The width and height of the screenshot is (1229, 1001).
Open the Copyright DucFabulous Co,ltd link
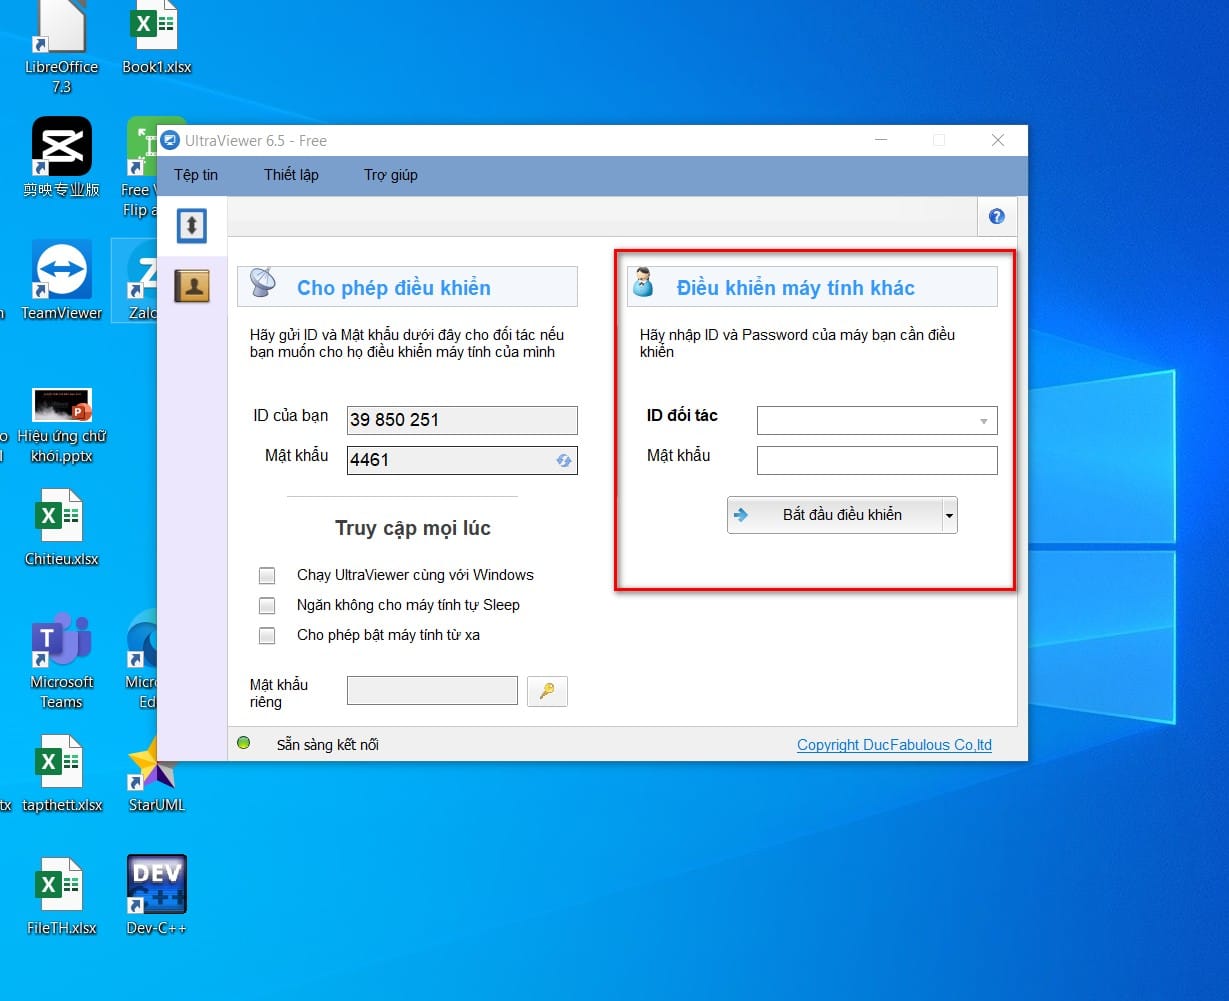point(894,745)
